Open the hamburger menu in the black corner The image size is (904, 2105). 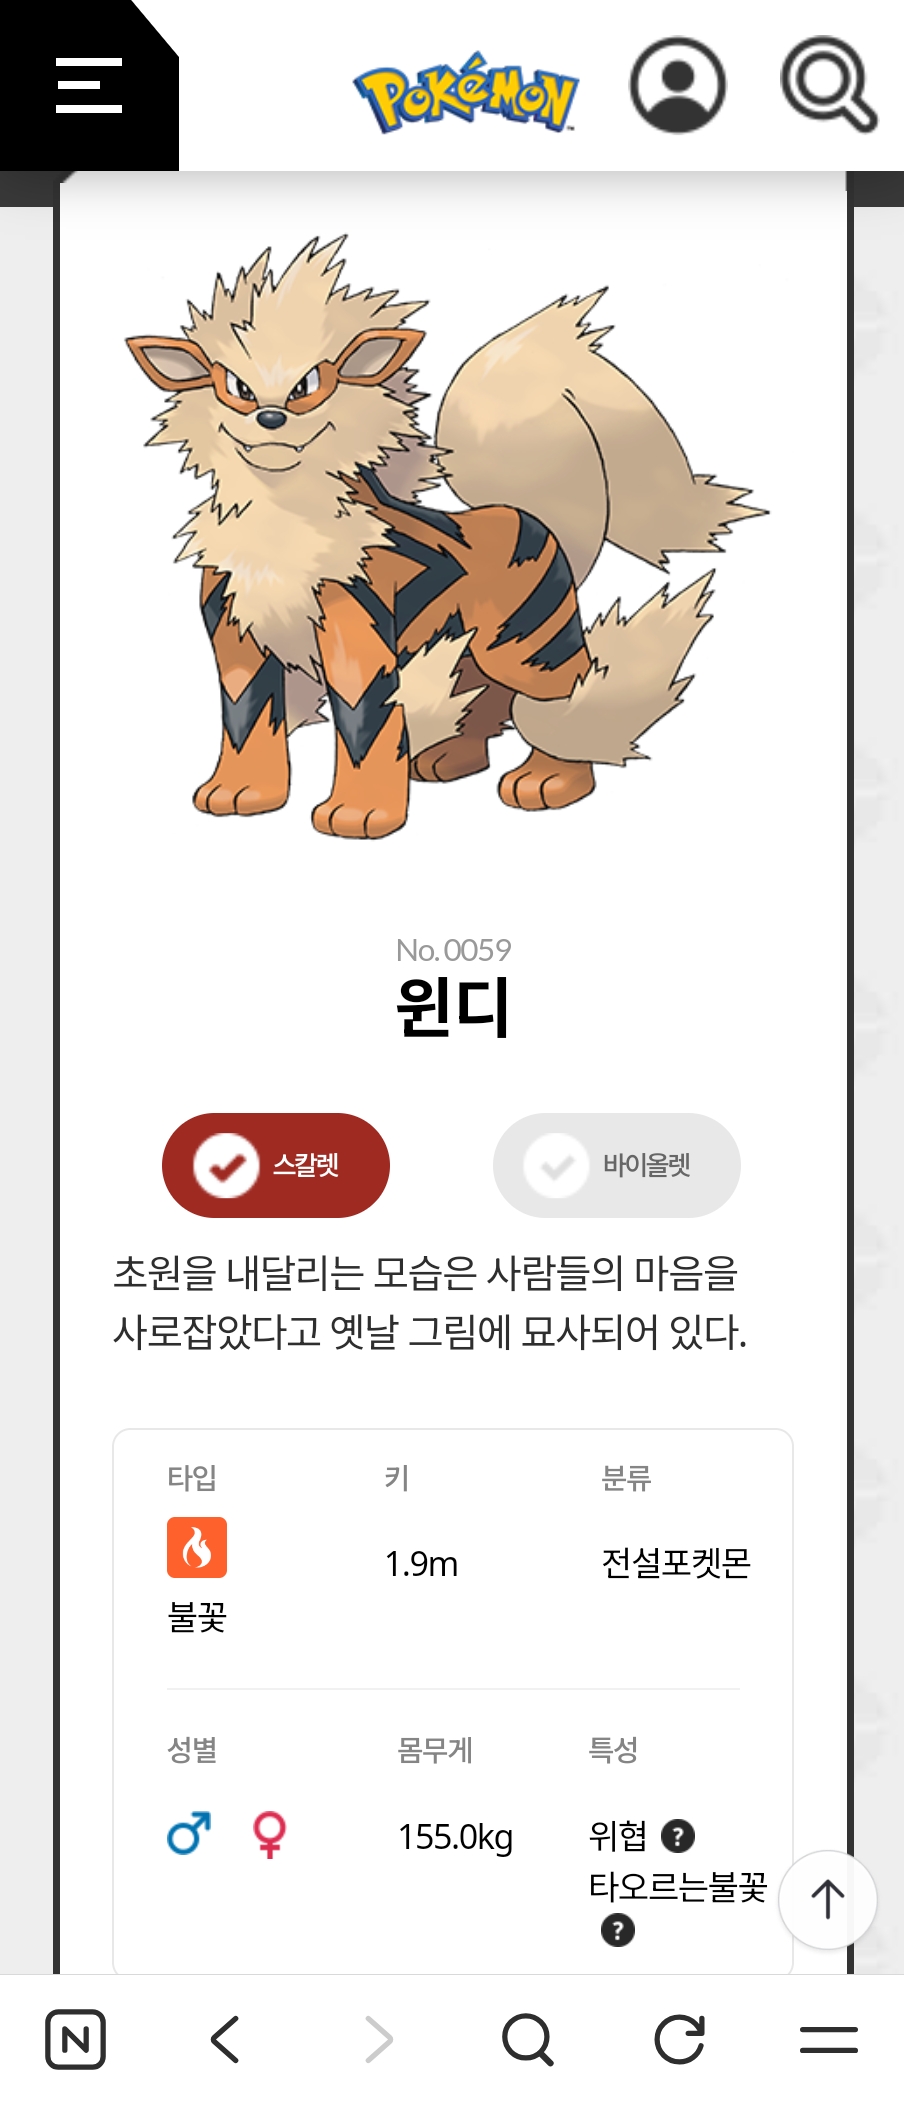[89, 85]
